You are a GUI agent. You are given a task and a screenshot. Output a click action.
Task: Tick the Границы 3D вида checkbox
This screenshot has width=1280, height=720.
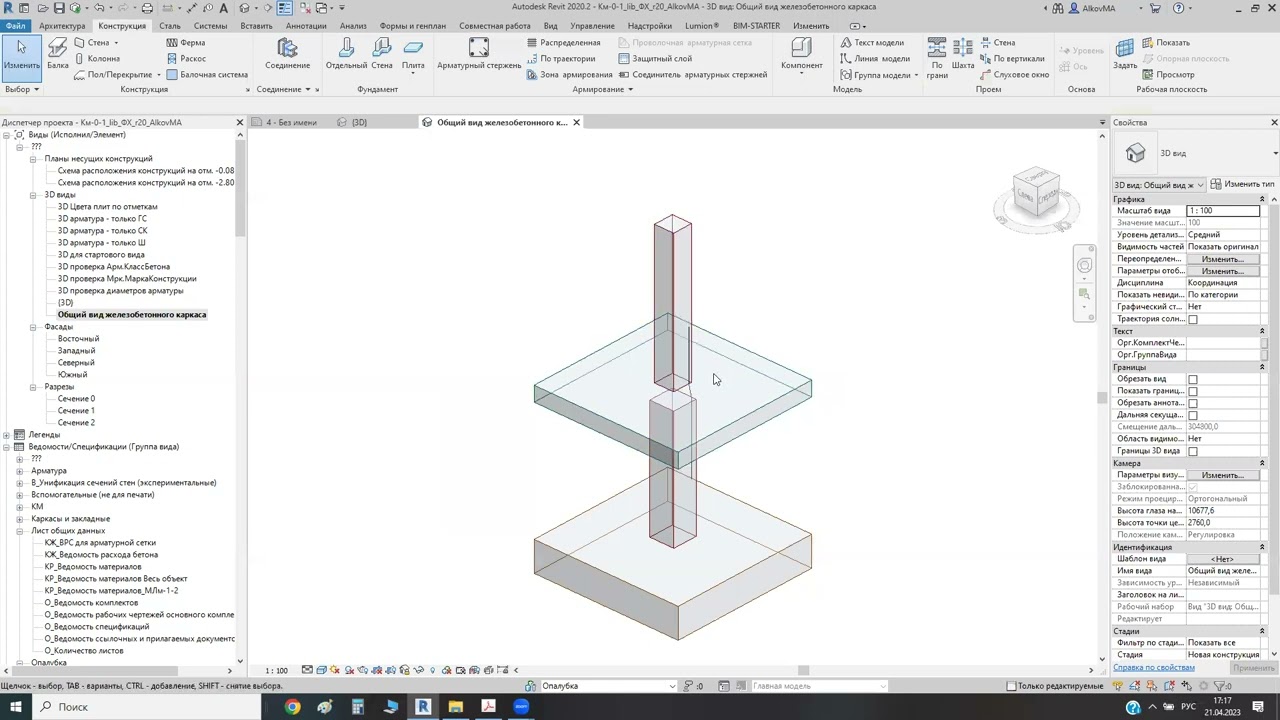pyautogui.click(x=1192, y=451)
